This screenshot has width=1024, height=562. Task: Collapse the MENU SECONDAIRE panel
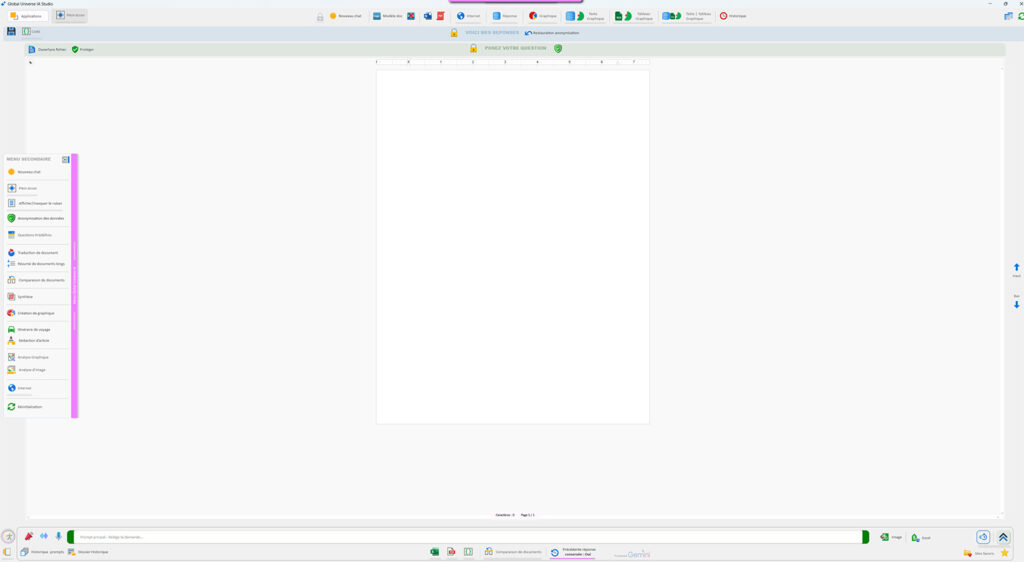point(65,159)
